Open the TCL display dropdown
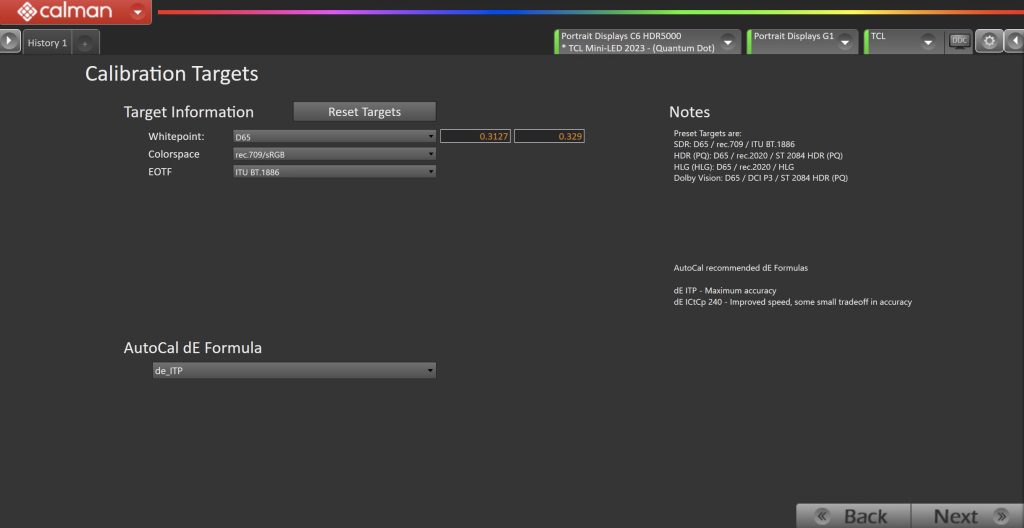This screenshot has width=1024, height=528. [x=927, y=42]
